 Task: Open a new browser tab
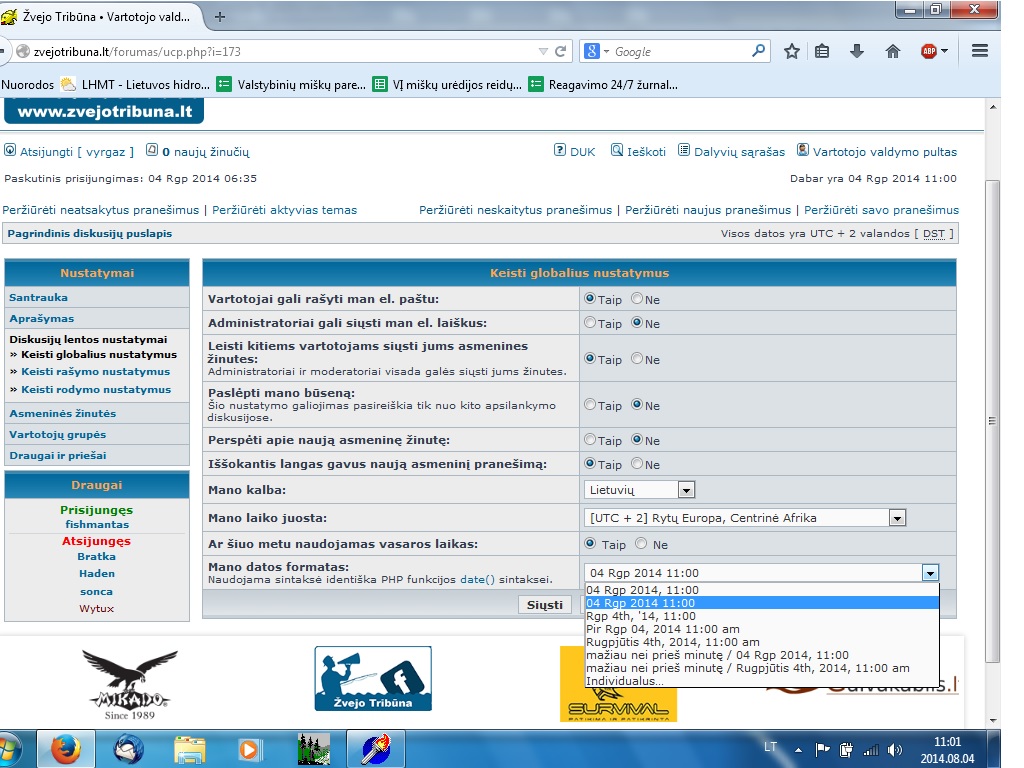pyautogui.click(x=220, y=16)
